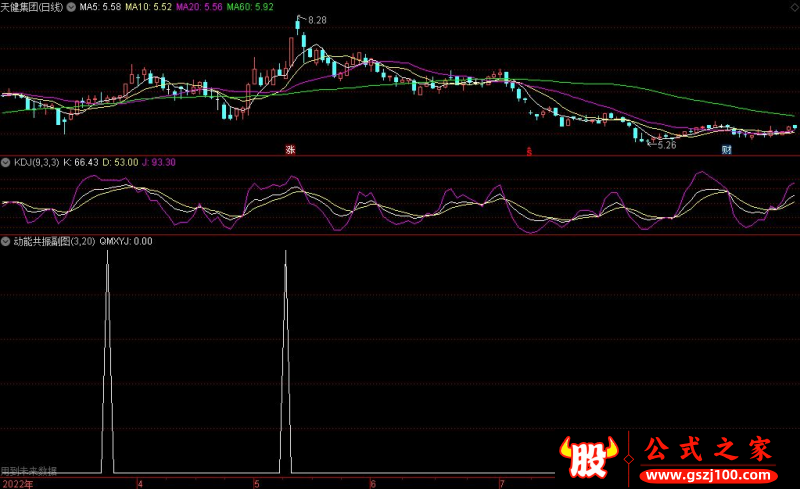Viewport: 800px width, 489px height.
Task: Click the red S event marker
Action: (x=529, y=151)
